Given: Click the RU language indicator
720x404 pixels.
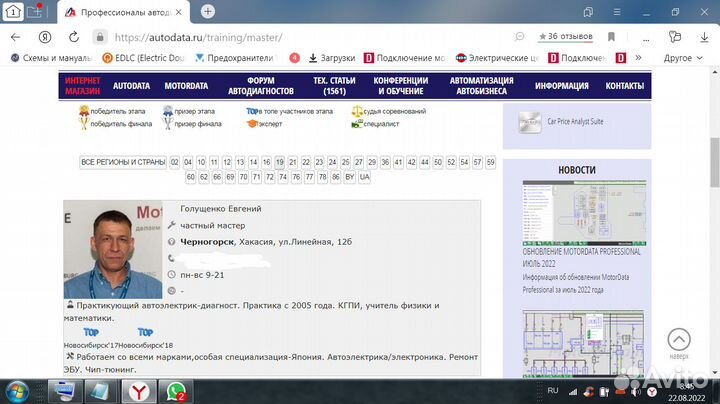Looking at the screenshot, I should 553,390.
